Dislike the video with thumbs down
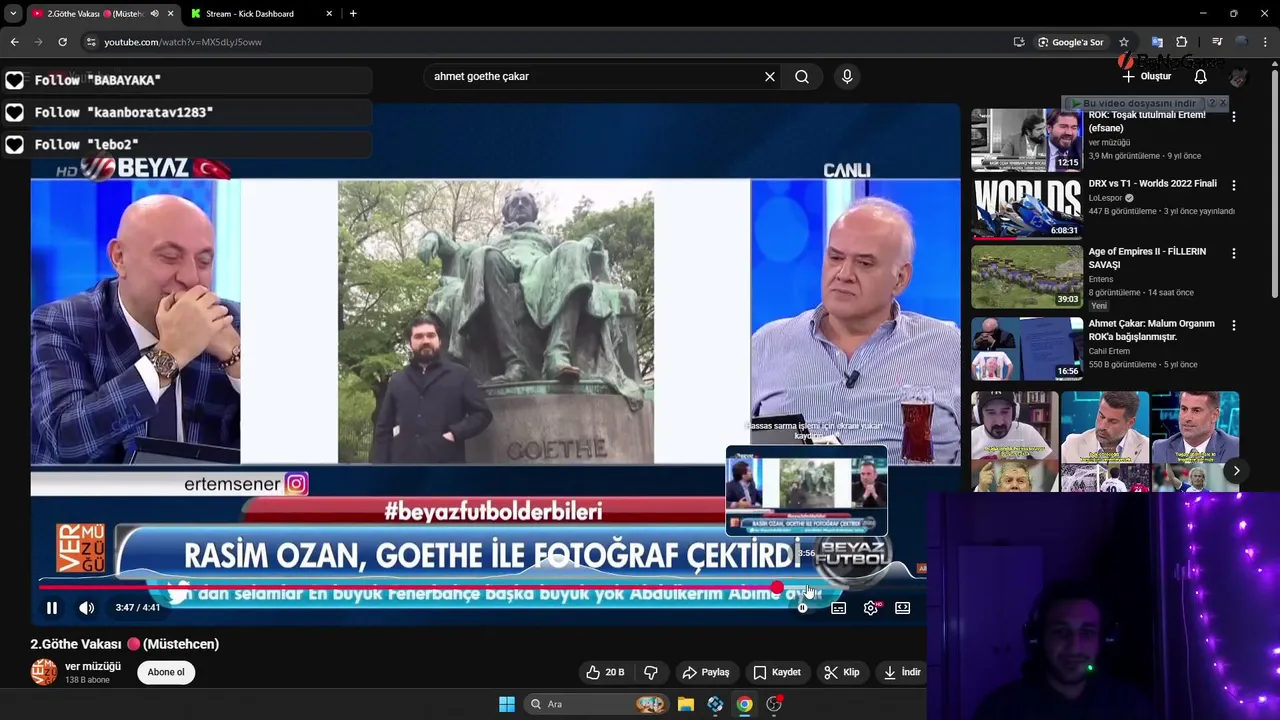 [651, 672]
